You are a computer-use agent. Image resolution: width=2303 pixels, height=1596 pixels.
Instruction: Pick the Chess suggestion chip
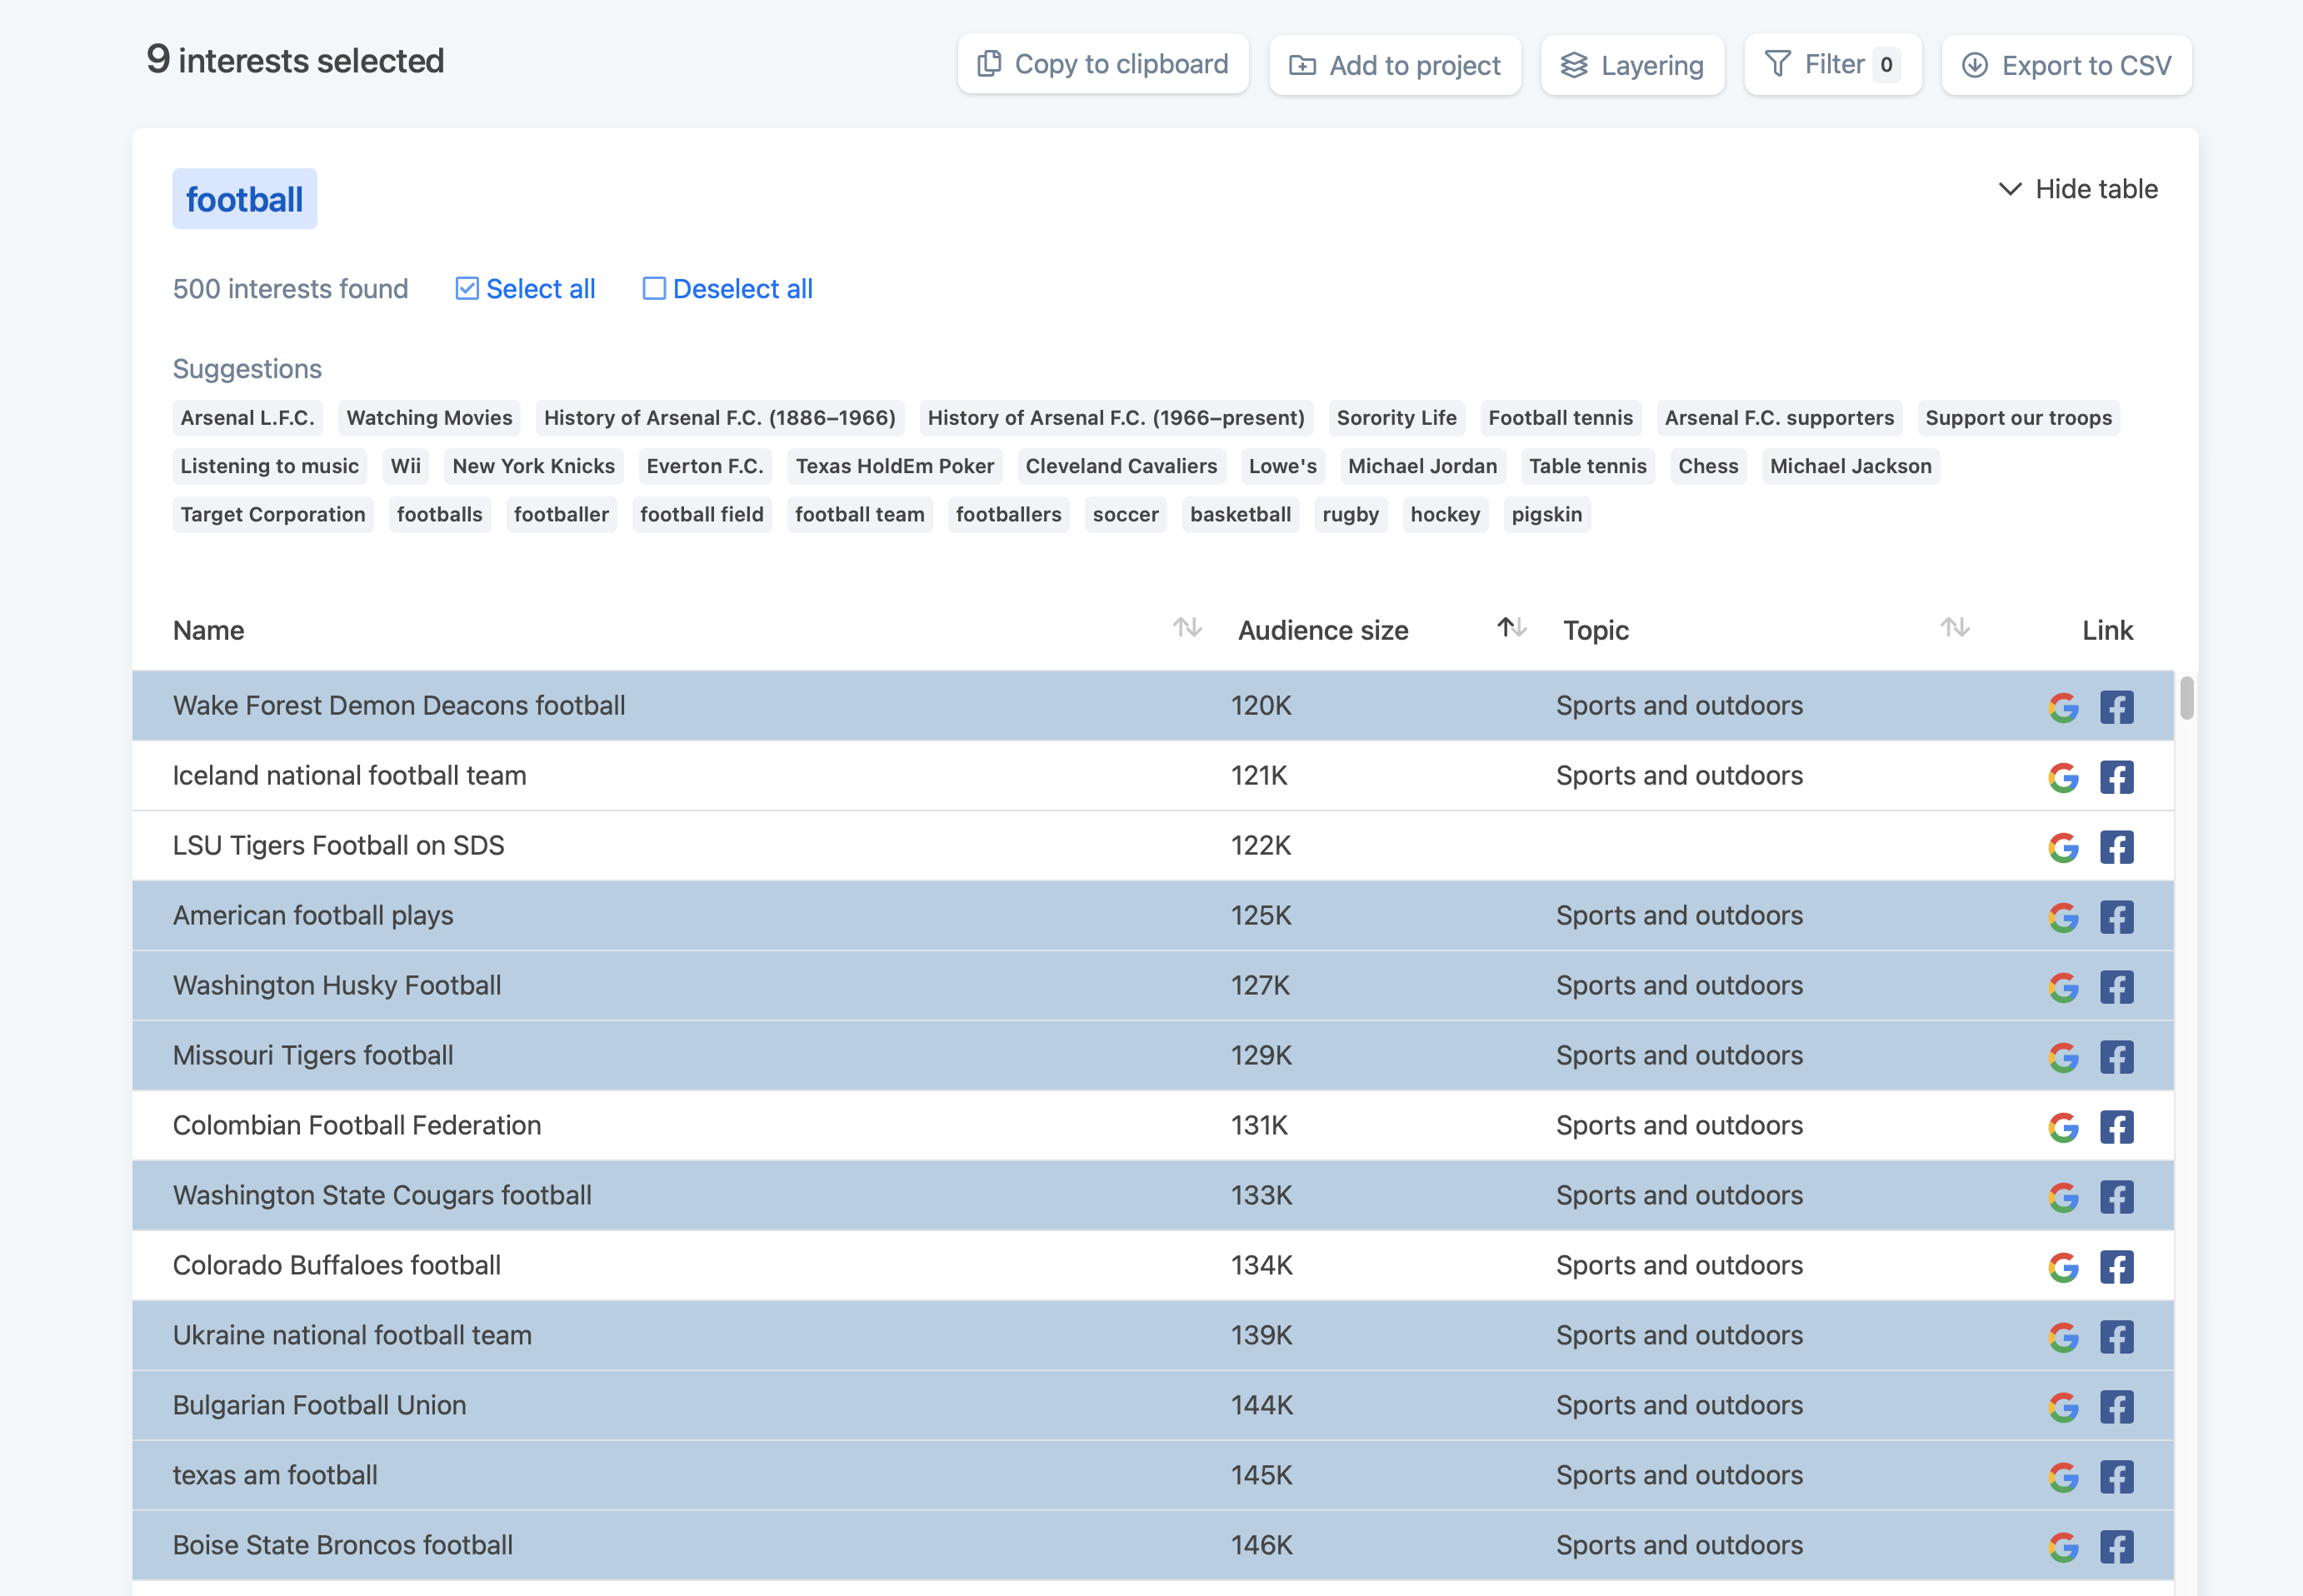(x=1708, y=466)
